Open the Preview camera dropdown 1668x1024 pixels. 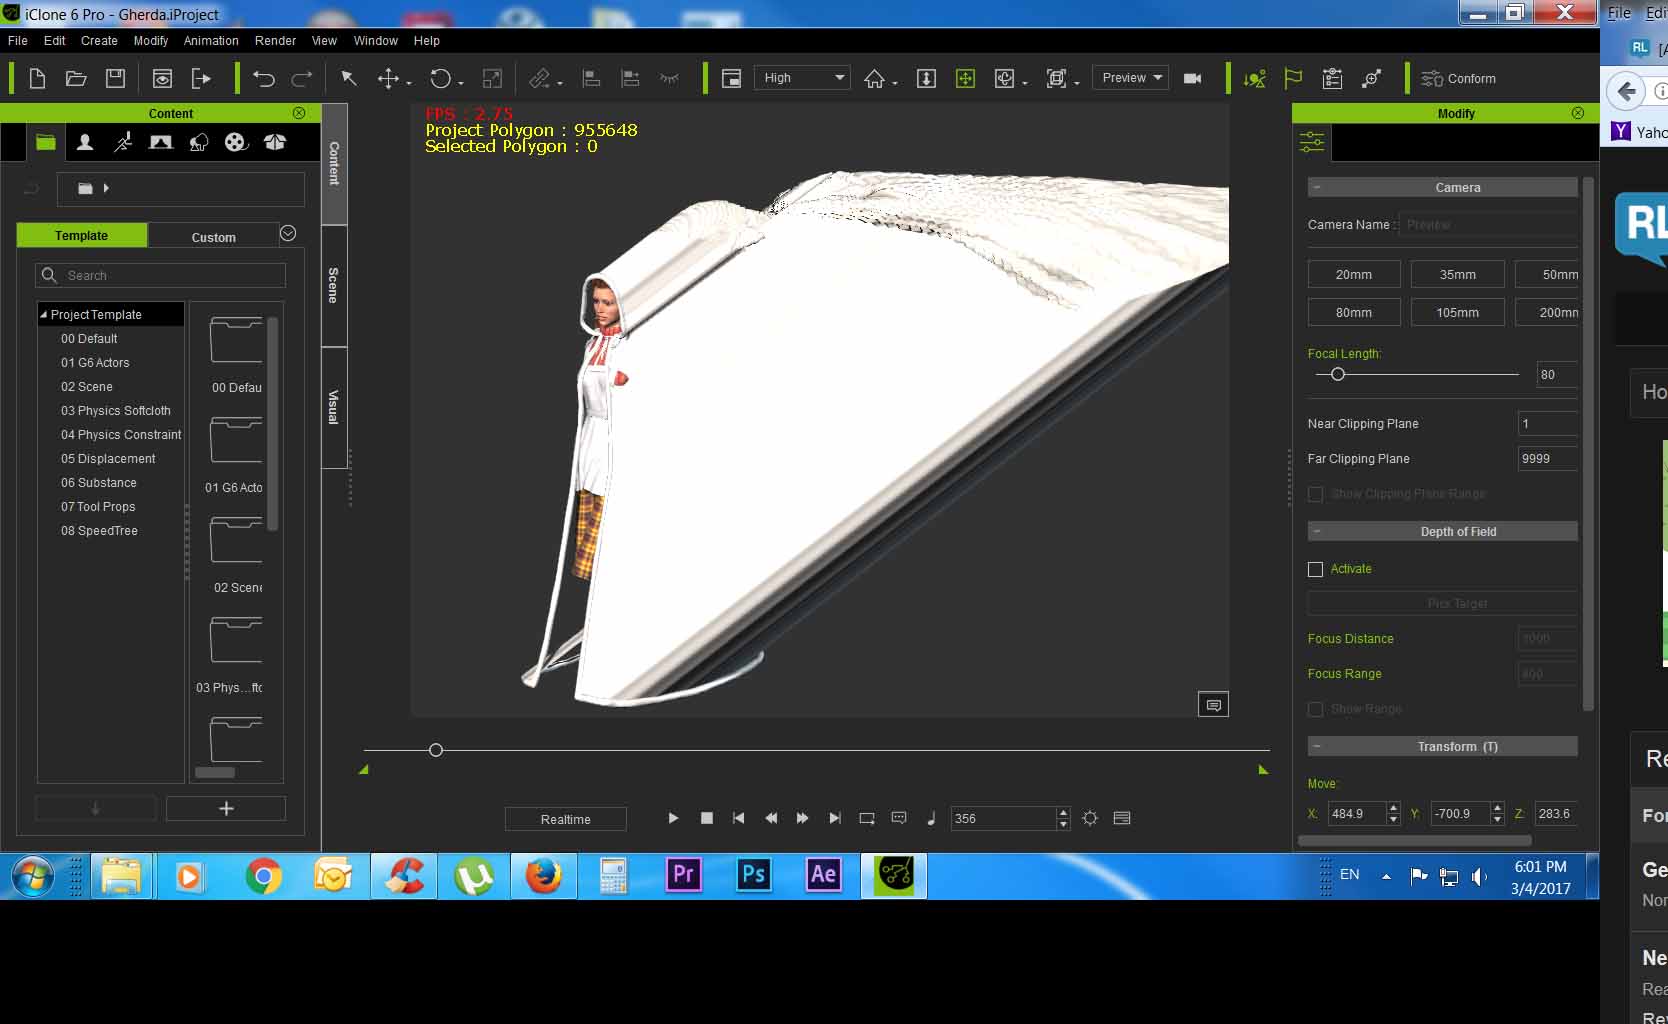tap(1130, 78)
